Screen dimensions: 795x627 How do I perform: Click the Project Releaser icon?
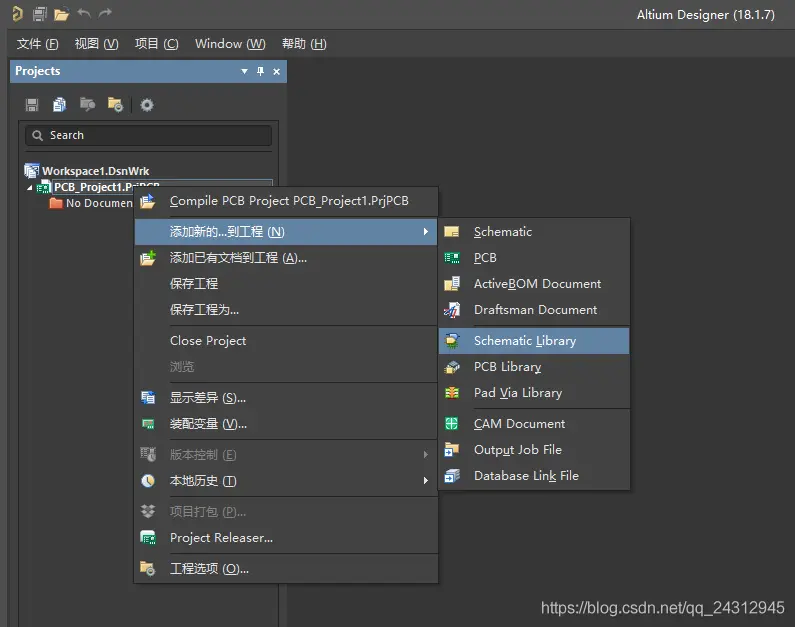click(148, 538)
